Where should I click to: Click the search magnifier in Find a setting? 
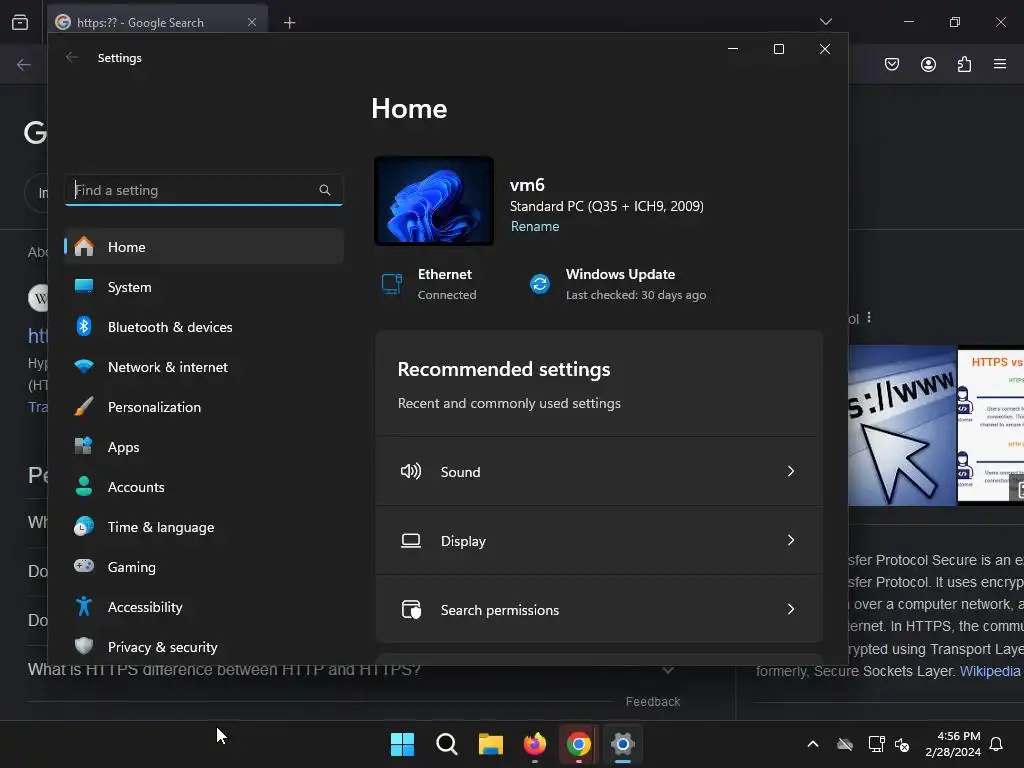pos(325,190)
